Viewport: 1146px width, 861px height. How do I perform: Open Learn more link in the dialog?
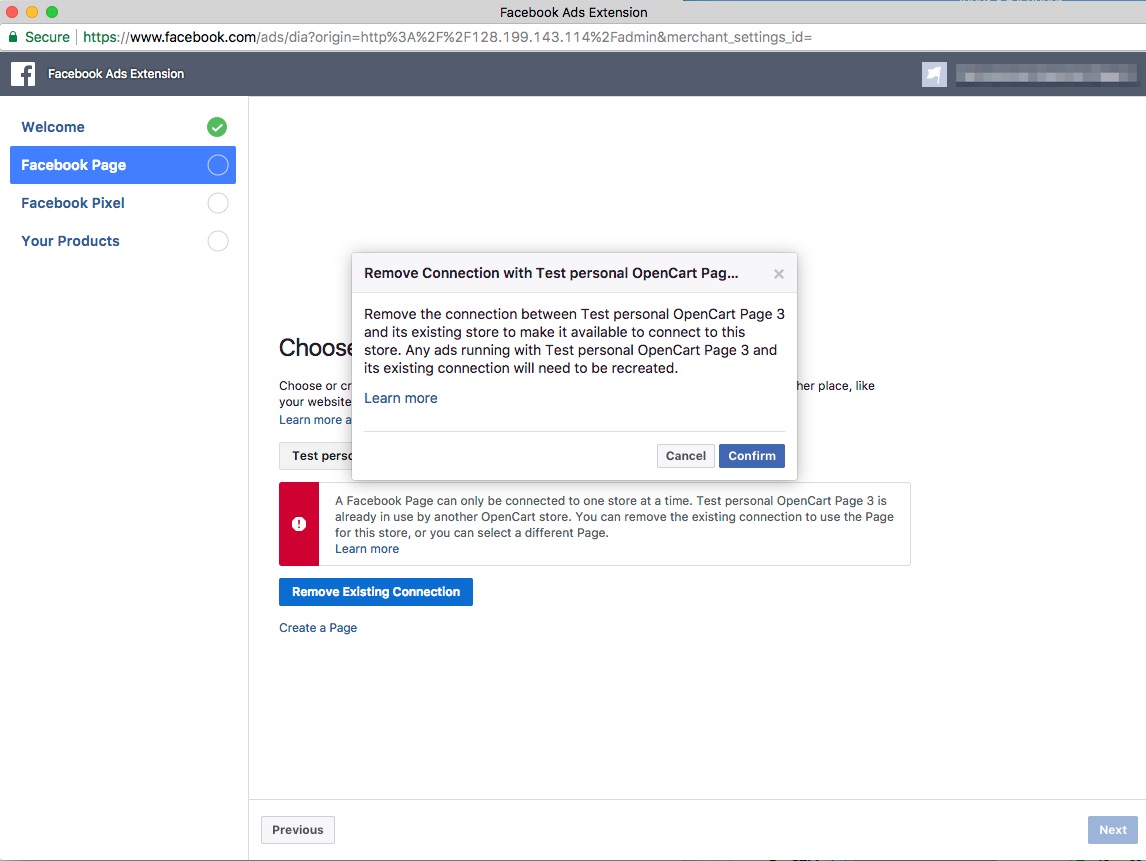tap(401, 398)
